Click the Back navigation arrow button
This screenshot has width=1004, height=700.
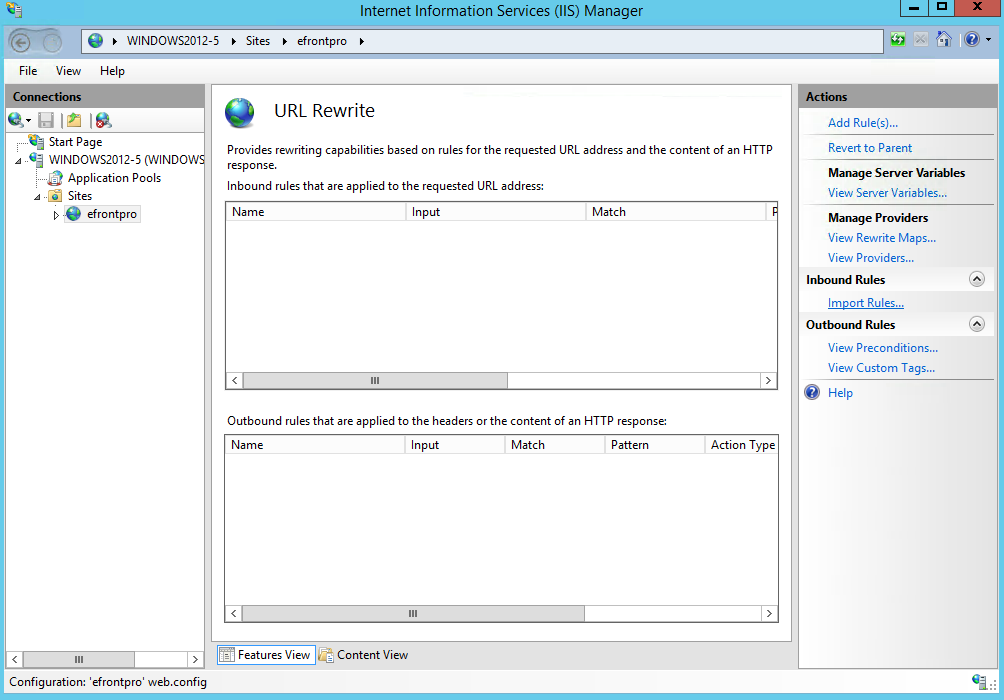coord(21,41)
